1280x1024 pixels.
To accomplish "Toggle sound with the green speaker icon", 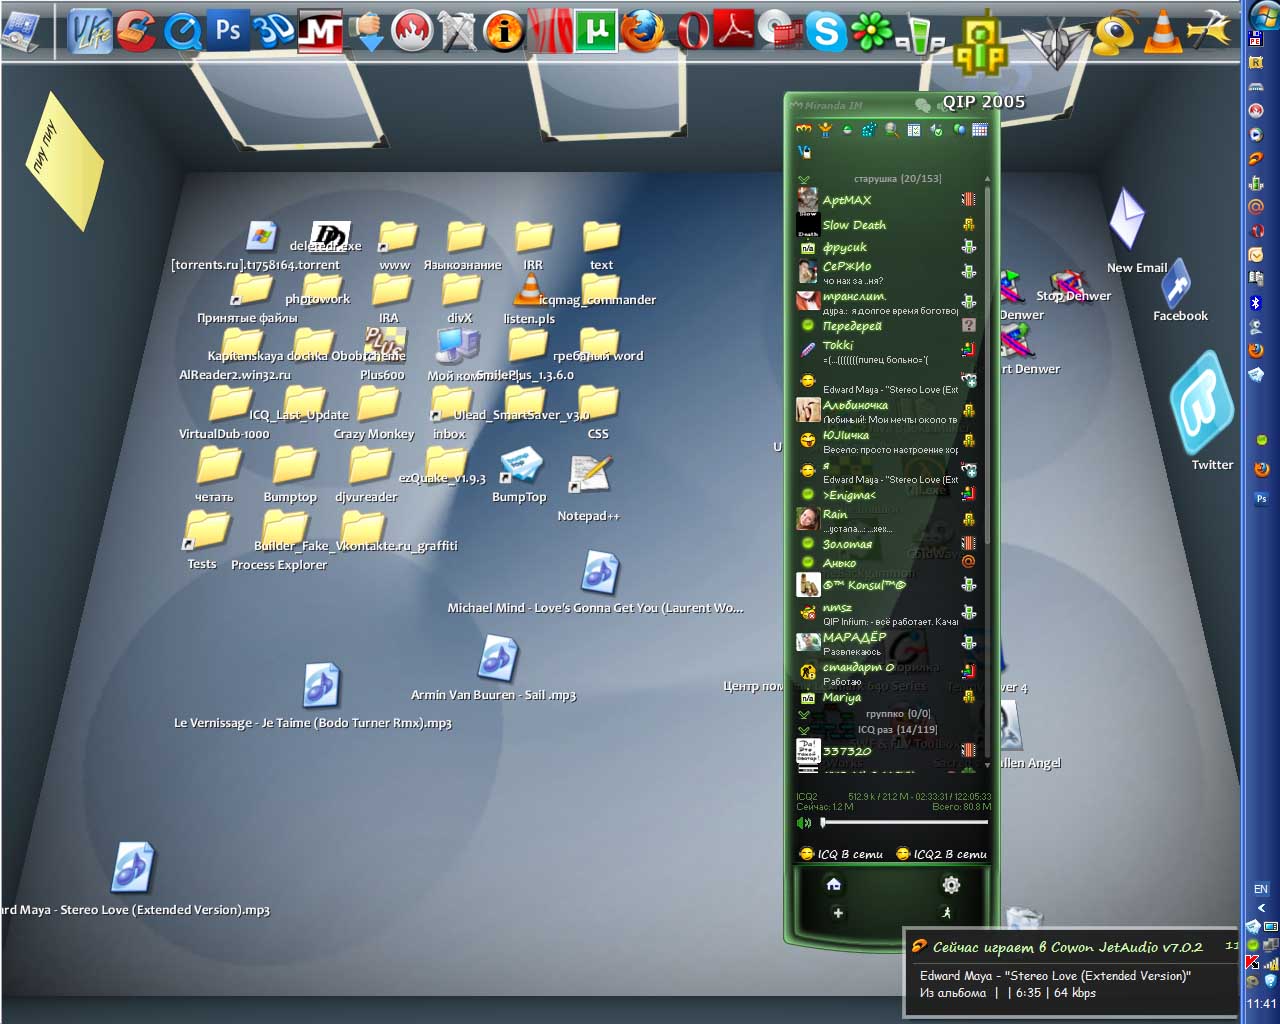I will tap(804, 823).
